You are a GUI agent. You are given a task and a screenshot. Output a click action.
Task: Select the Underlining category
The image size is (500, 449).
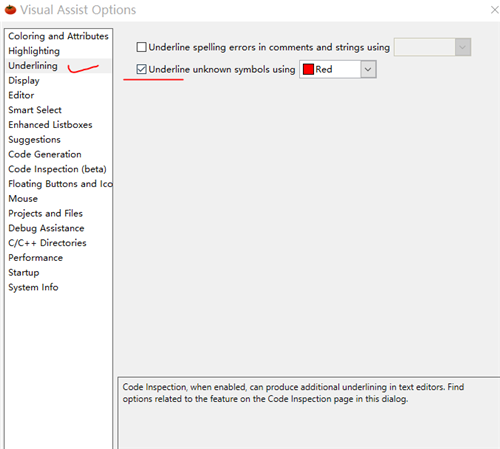coord(33,66)
